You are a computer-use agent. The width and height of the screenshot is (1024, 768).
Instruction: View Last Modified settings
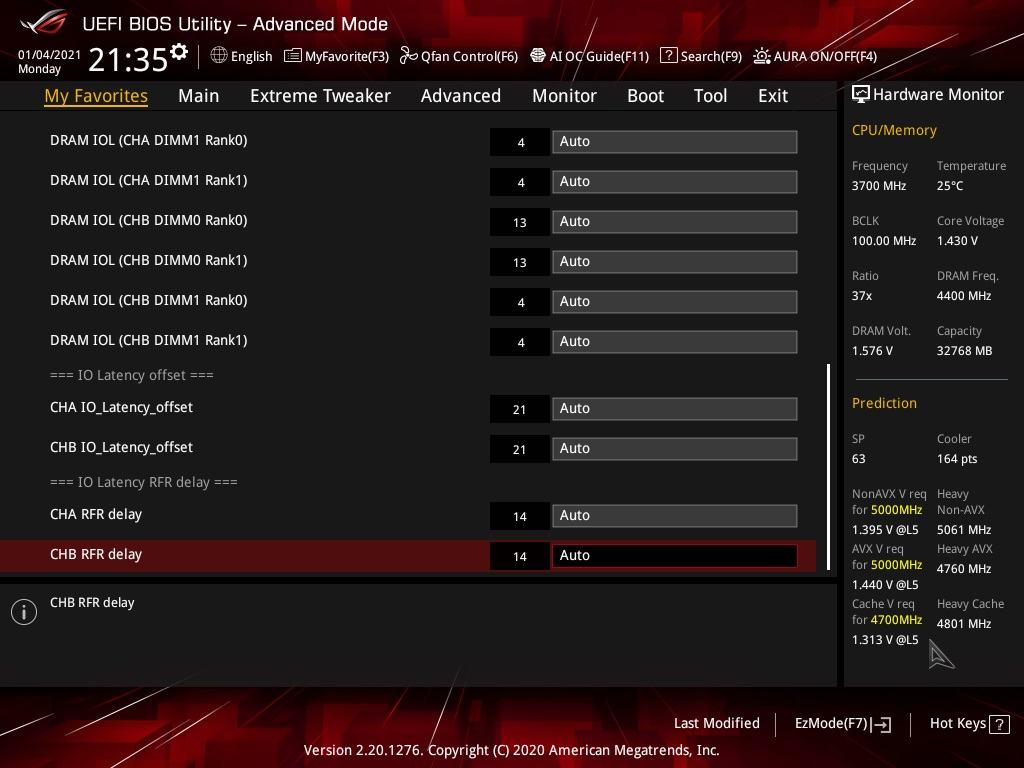coord(717,724)
